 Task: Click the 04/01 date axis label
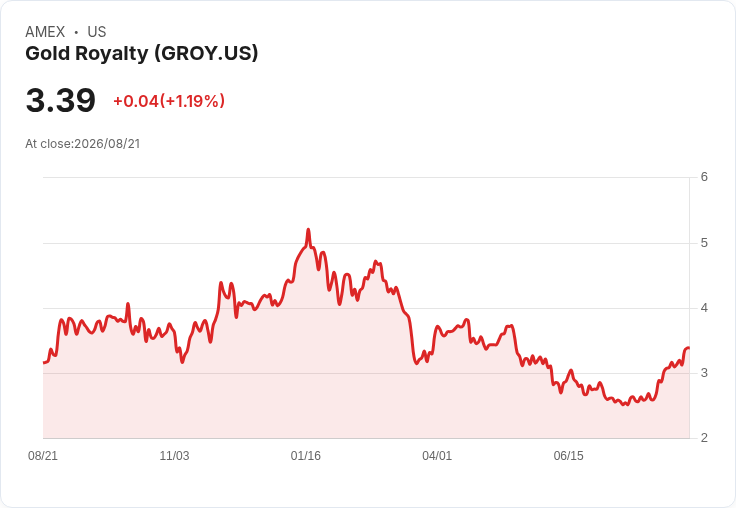[437, 455]
